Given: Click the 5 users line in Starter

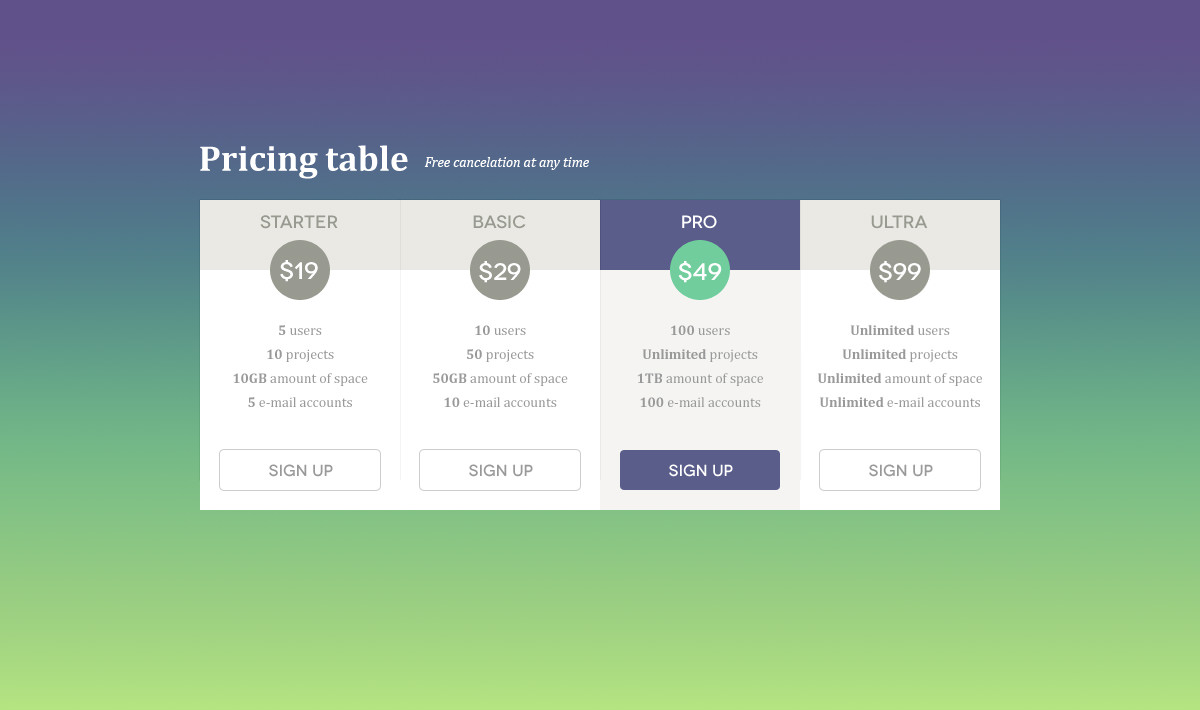Looking at the screenshot, I should pyautogui.click(x=300, y=331).
